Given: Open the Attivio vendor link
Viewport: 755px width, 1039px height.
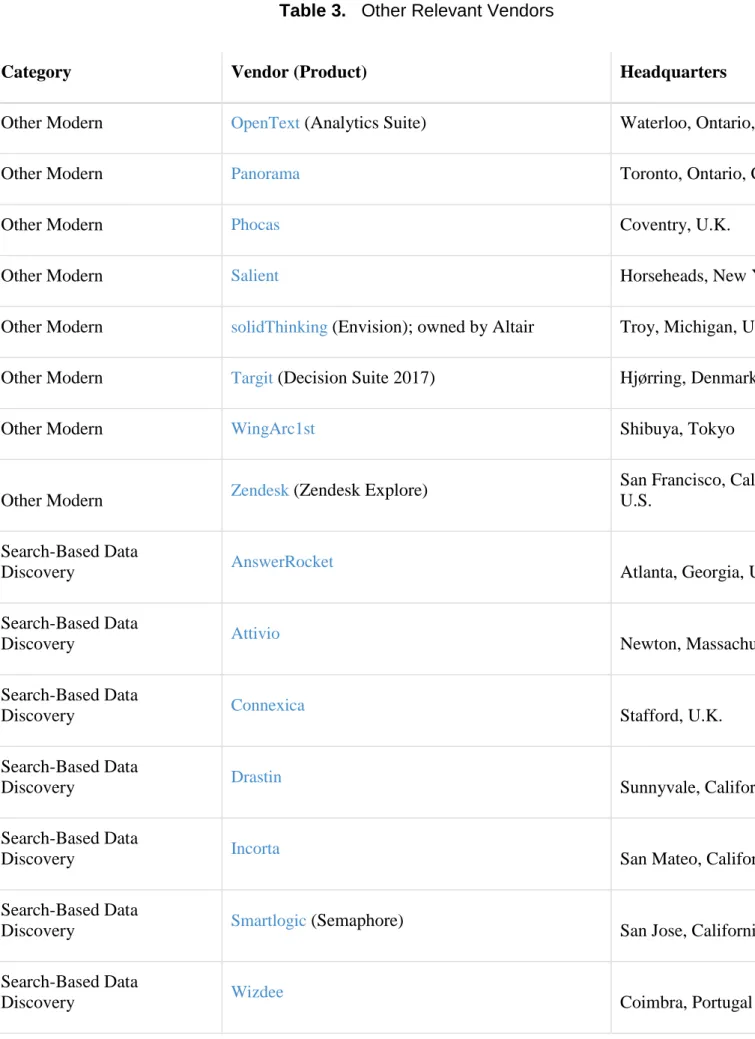Looking at the screenshot, I should (255, 633).
